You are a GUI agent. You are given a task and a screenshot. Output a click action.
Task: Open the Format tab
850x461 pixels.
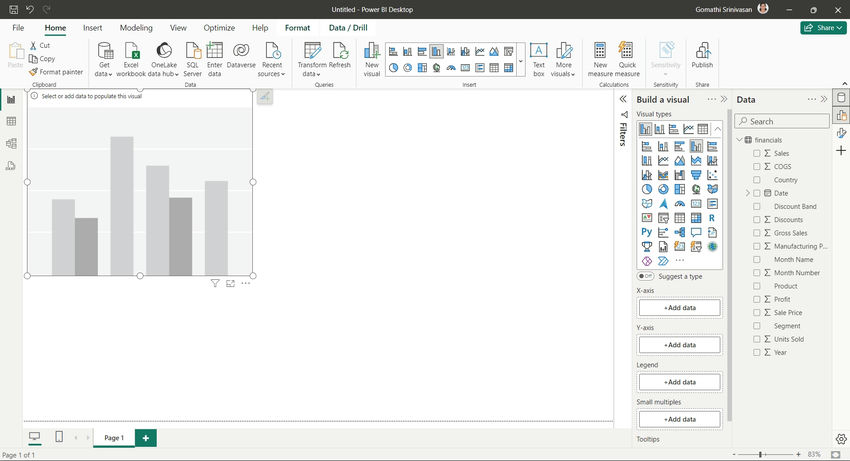click(x=298, y=28)
